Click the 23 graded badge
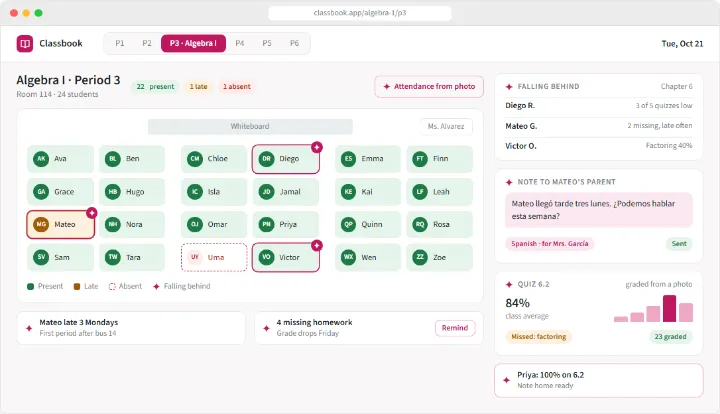This screenshot has height=414, width=720. 670,336
